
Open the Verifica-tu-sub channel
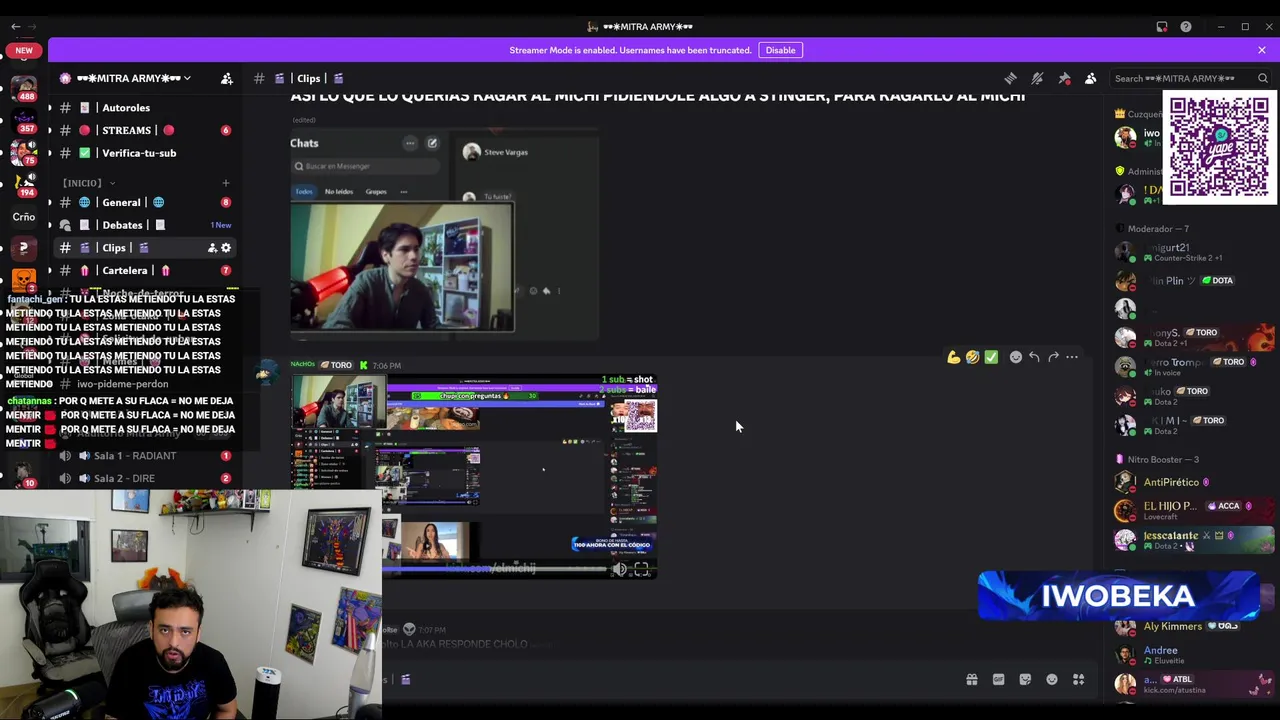click(139, 153)
